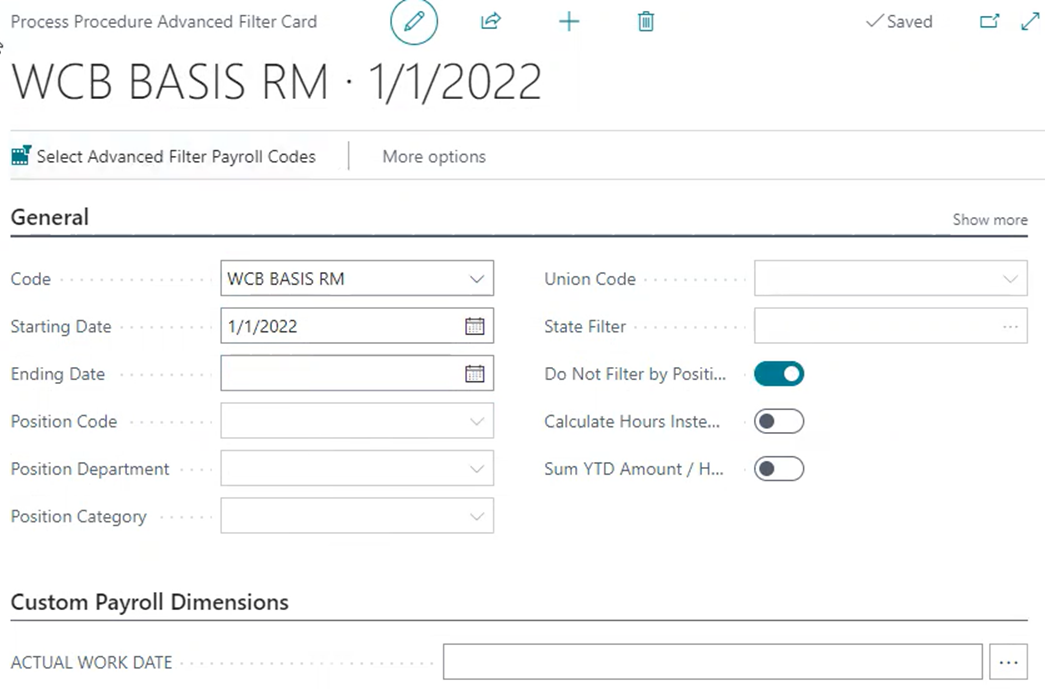
Task: Click Show more in General section
Action: tap(989, 219)
